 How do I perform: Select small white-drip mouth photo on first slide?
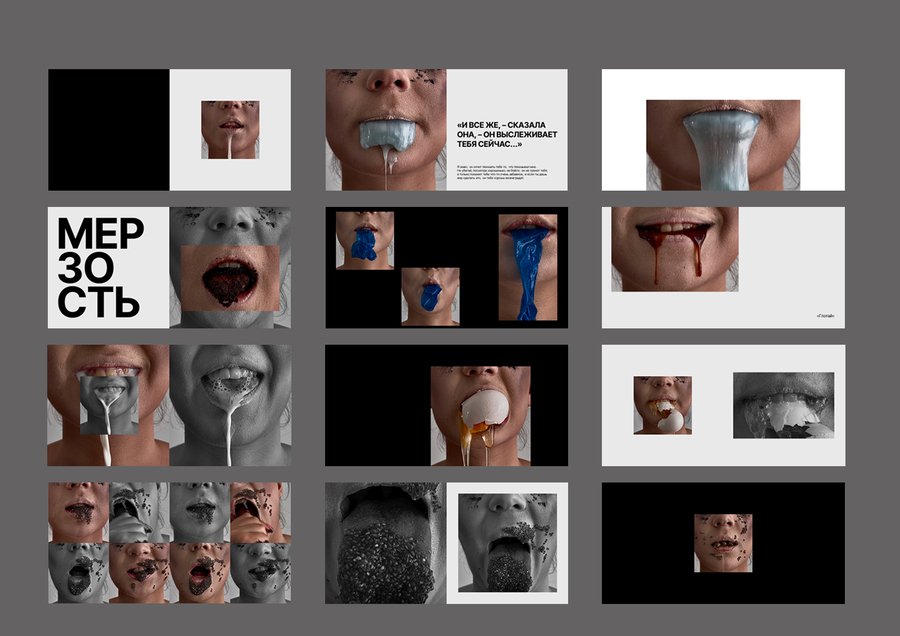click(229, 129)
